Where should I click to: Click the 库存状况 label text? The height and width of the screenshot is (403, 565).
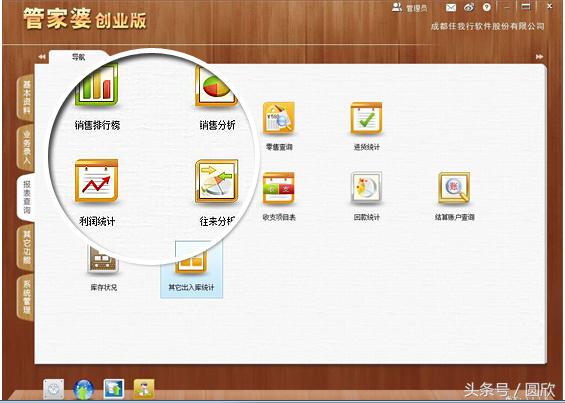click(104, 287)
